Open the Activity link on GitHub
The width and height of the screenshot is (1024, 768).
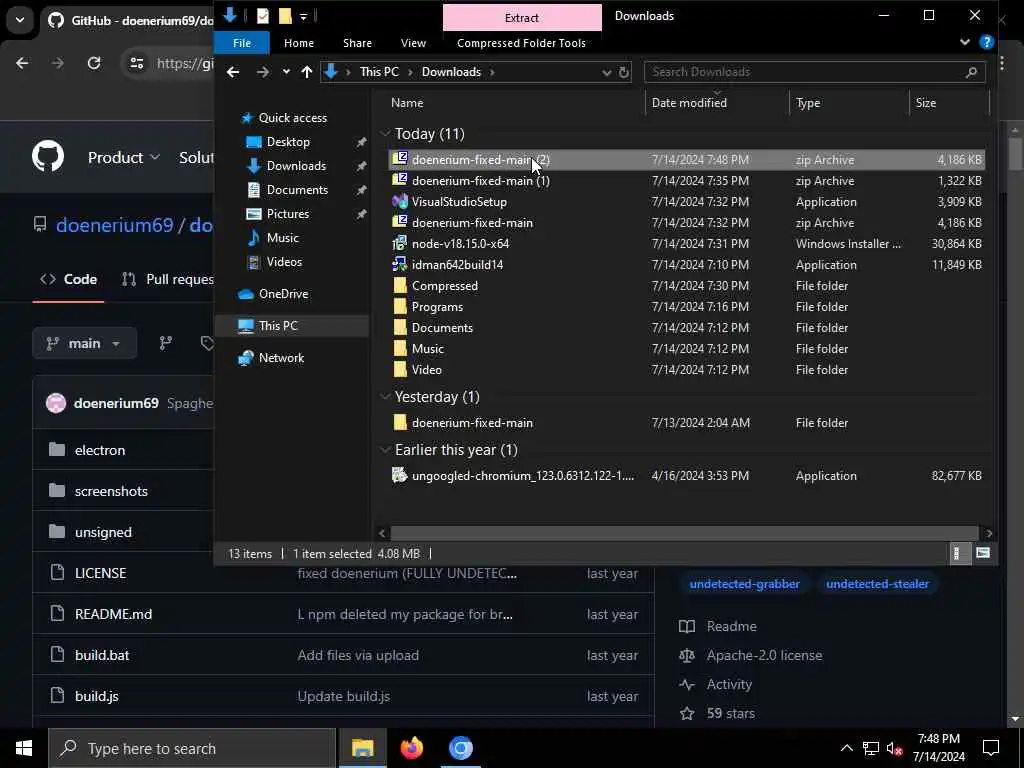pos(729,684)
